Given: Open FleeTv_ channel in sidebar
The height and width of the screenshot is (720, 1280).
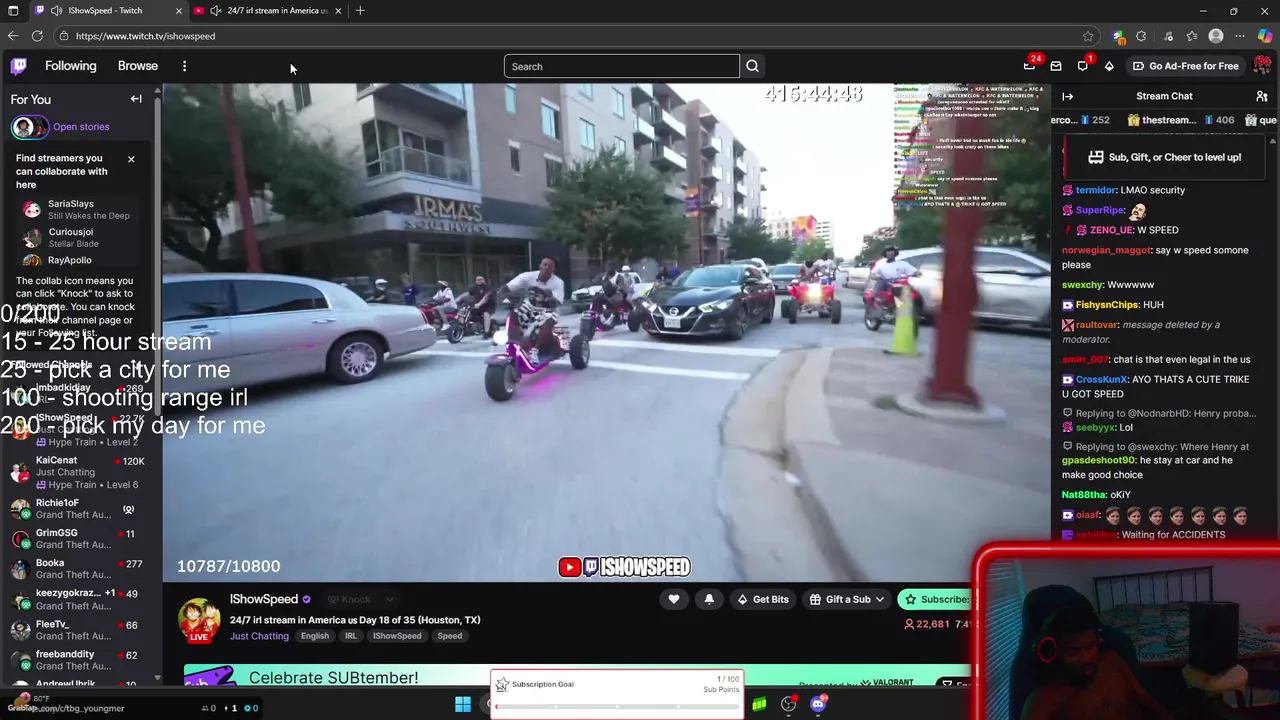Looking at the screenshot, I should point(80,630).
